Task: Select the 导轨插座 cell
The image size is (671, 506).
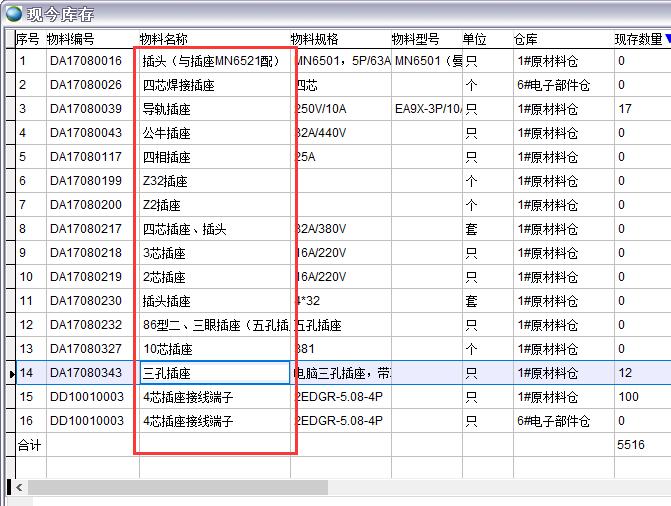Action: click(x=166, y=109)
